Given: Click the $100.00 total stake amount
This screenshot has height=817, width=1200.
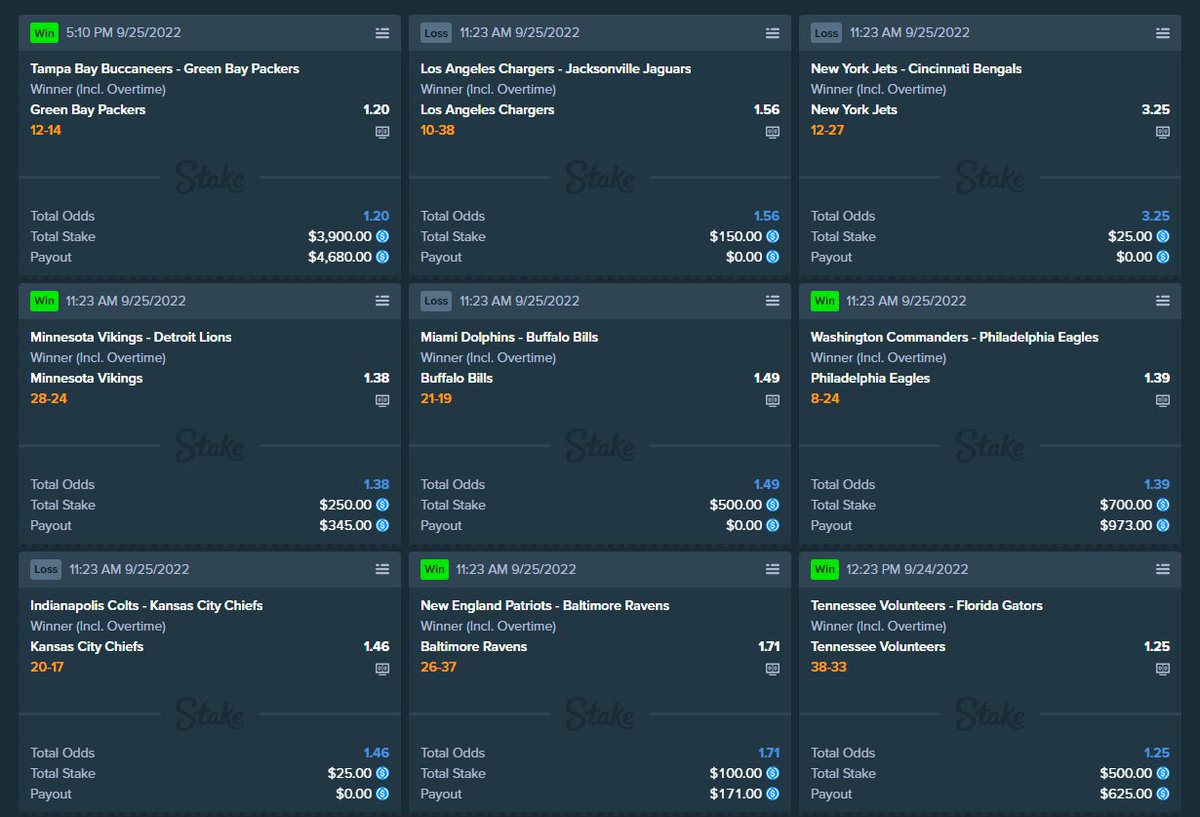Looking at the screenshot, I should [735, 773].
